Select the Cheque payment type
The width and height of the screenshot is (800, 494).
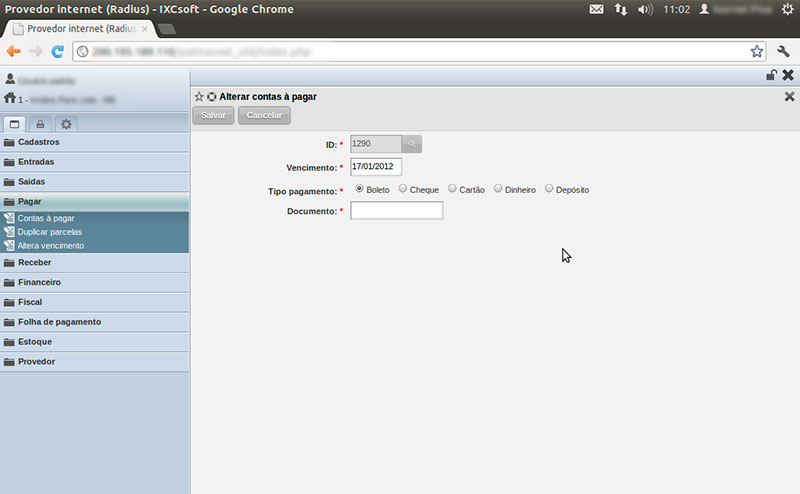pos(403,189)
